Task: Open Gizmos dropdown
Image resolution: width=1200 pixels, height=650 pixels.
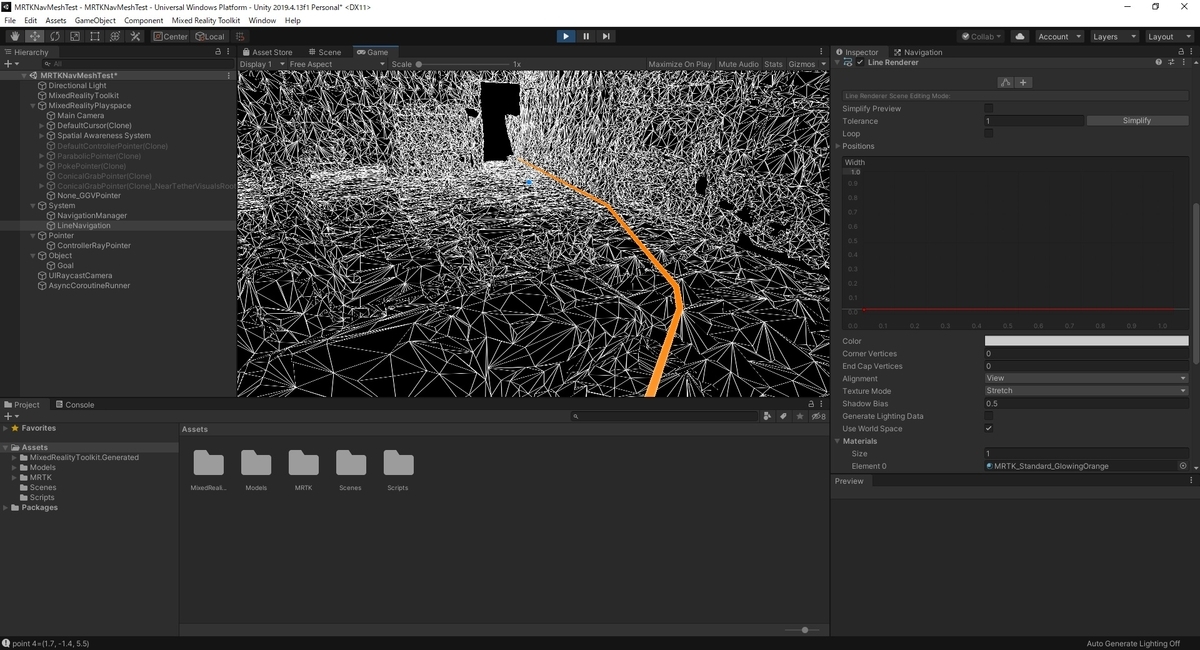Action: (x=806, y=64)
